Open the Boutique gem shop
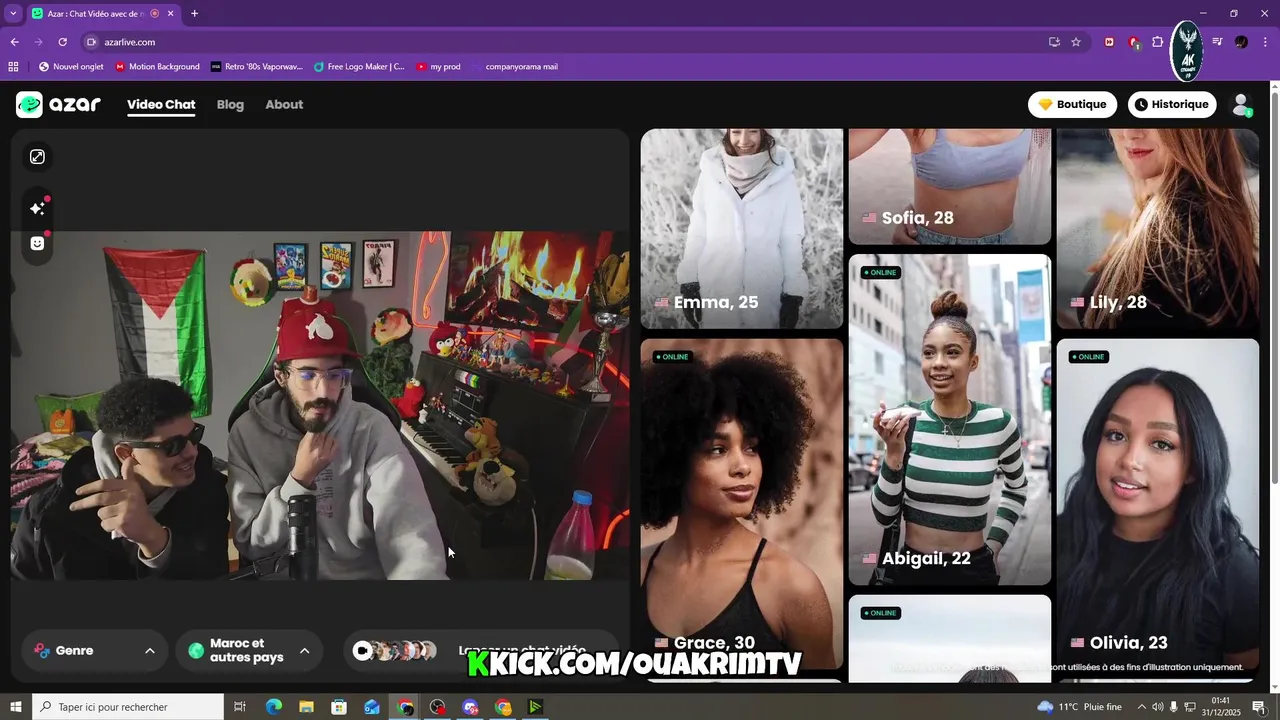 click(1072, 104)
